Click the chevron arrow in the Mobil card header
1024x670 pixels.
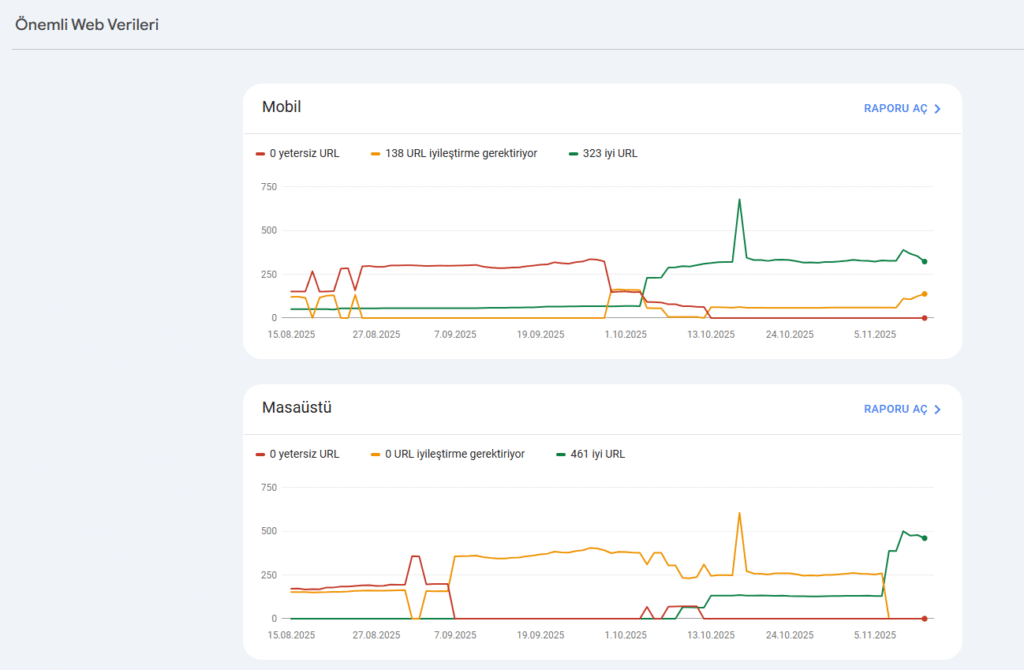tap(937, 109)
